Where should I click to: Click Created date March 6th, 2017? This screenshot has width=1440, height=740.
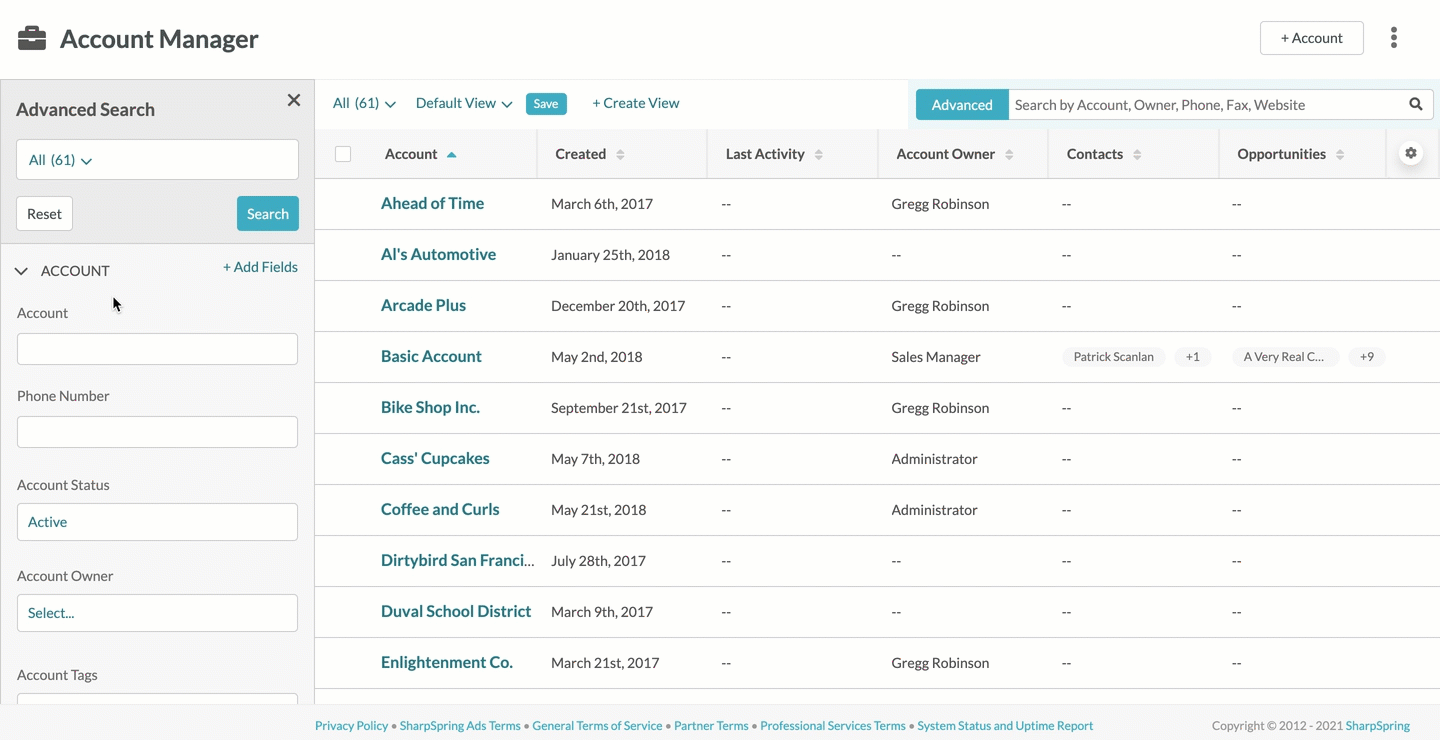(x=602, y=204)
